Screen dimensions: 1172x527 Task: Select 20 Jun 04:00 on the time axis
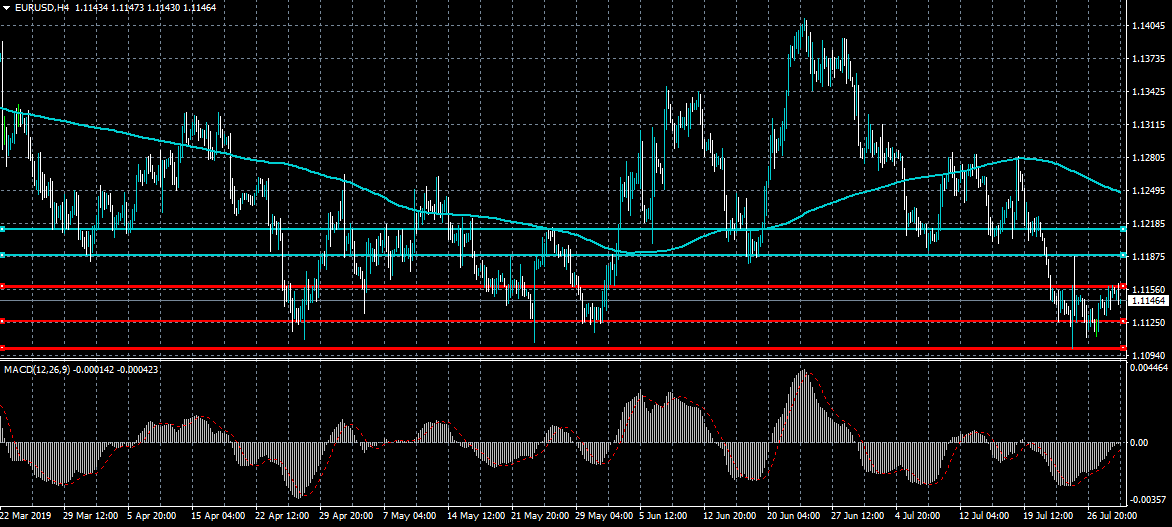[794, 517]
